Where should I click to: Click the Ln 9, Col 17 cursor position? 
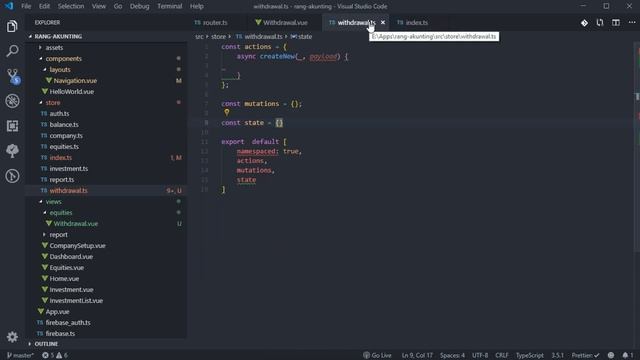pyautogui.click(x=417, y=355)
